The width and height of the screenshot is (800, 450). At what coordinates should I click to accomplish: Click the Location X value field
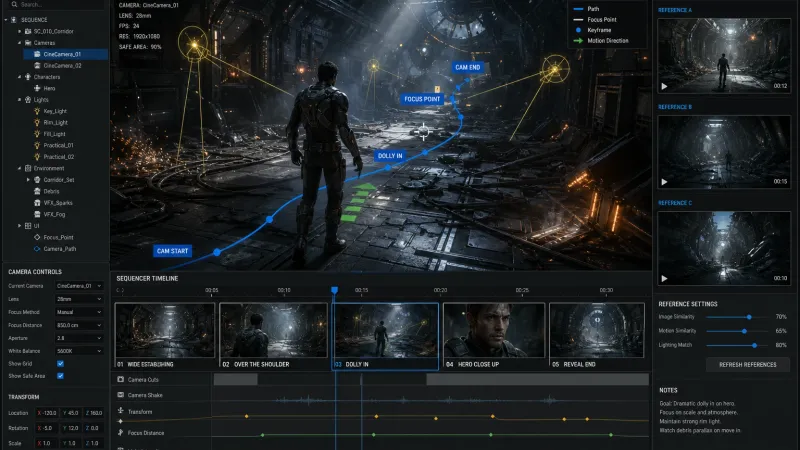point(46,413)
